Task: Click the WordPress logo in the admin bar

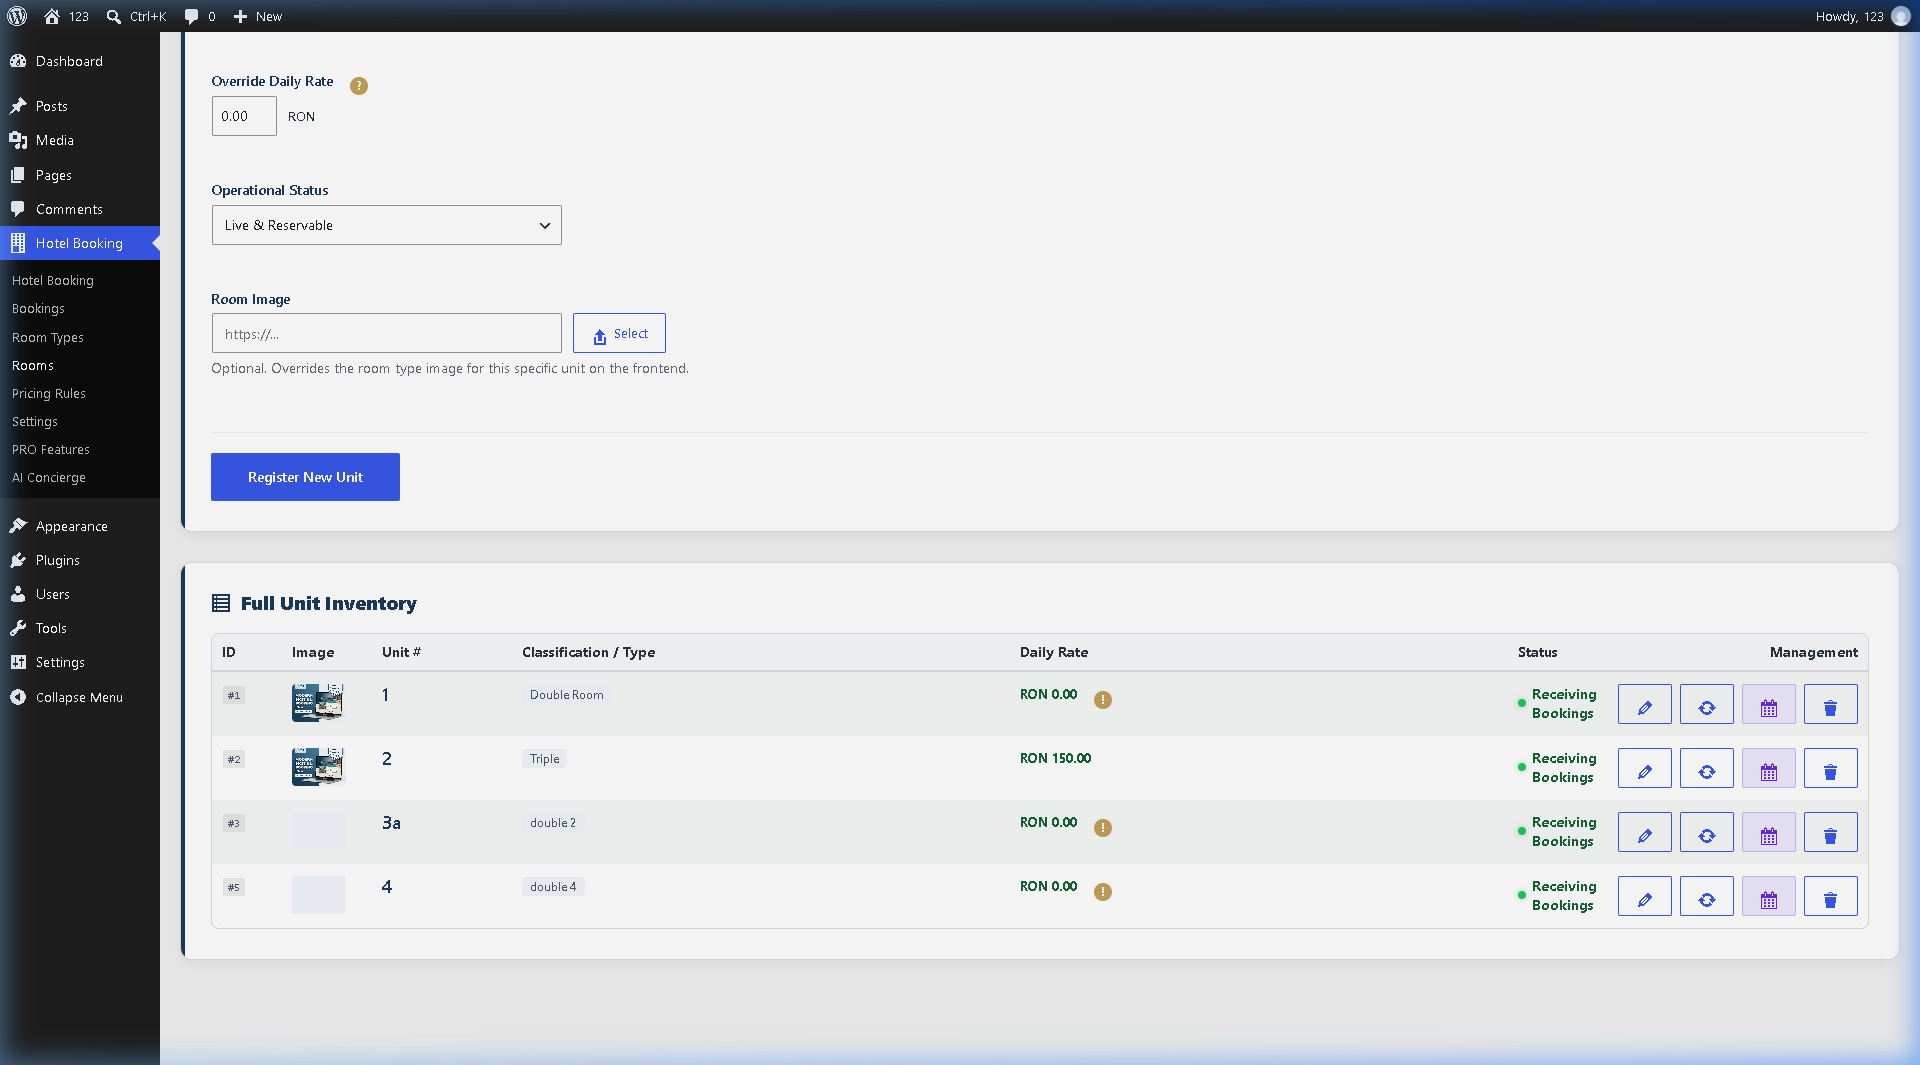Action: (x=17, y=16)
